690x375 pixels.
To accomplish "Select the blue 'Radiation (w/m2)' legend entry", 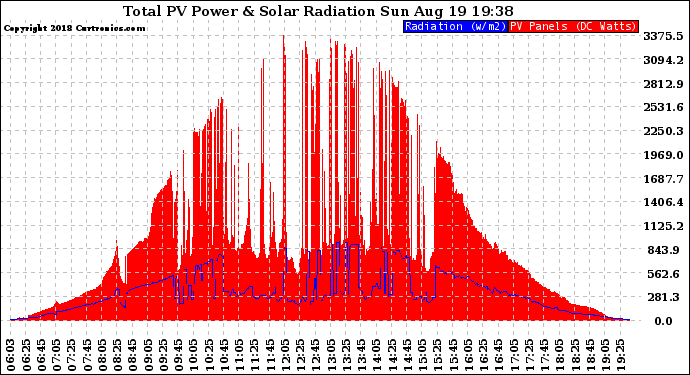I will [455, 26].
